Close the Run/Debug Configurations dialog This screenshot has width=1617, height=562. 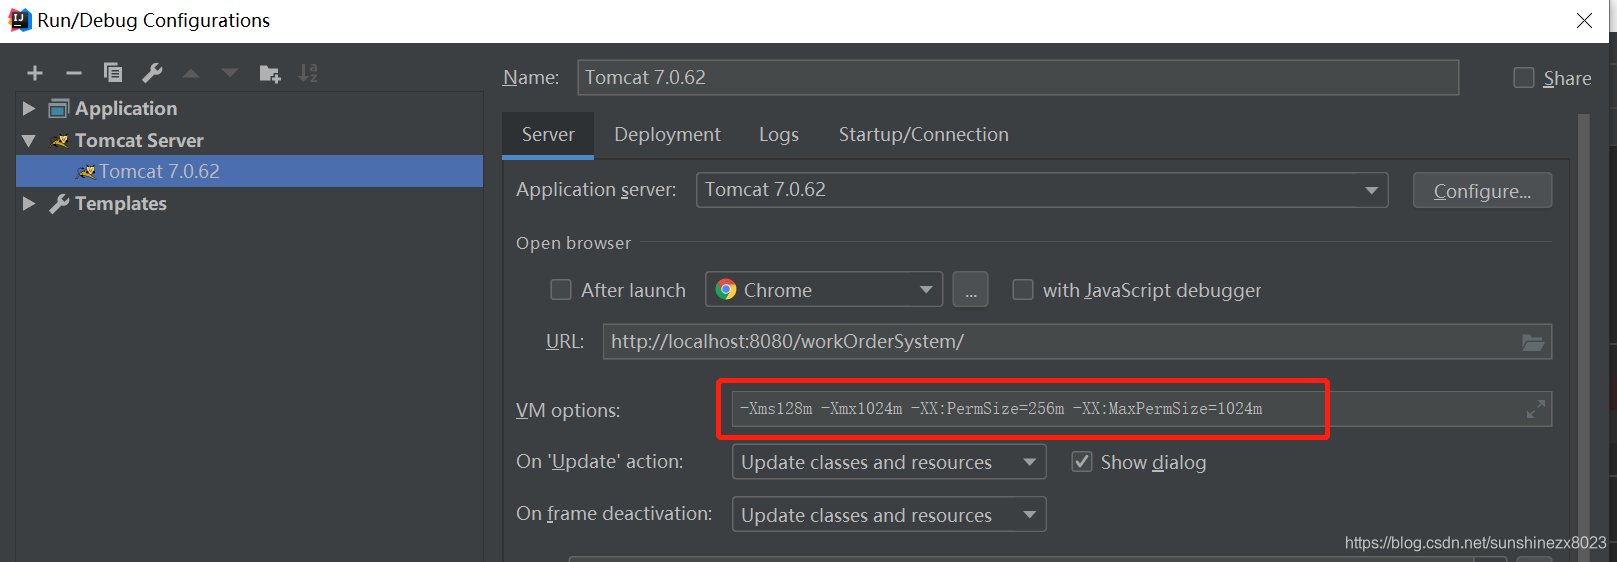click(1584, 20)
